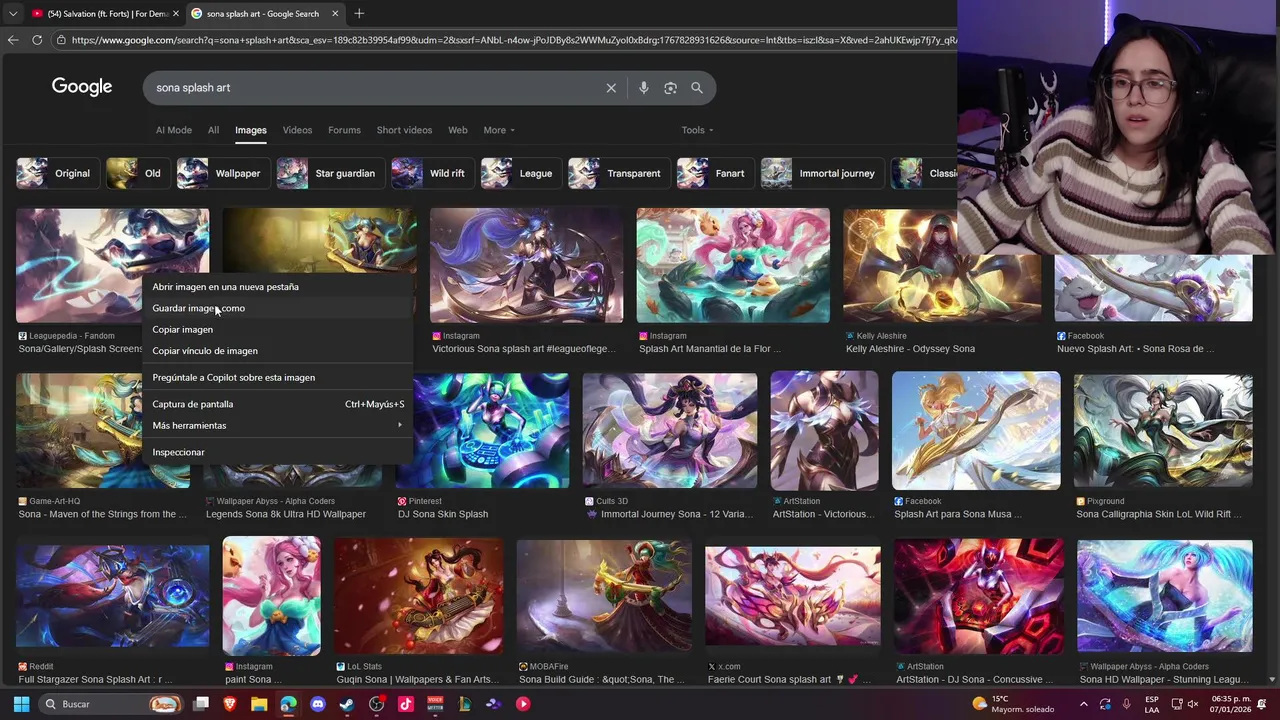
Task: Clear the search box text
Action: click(611, 88)
